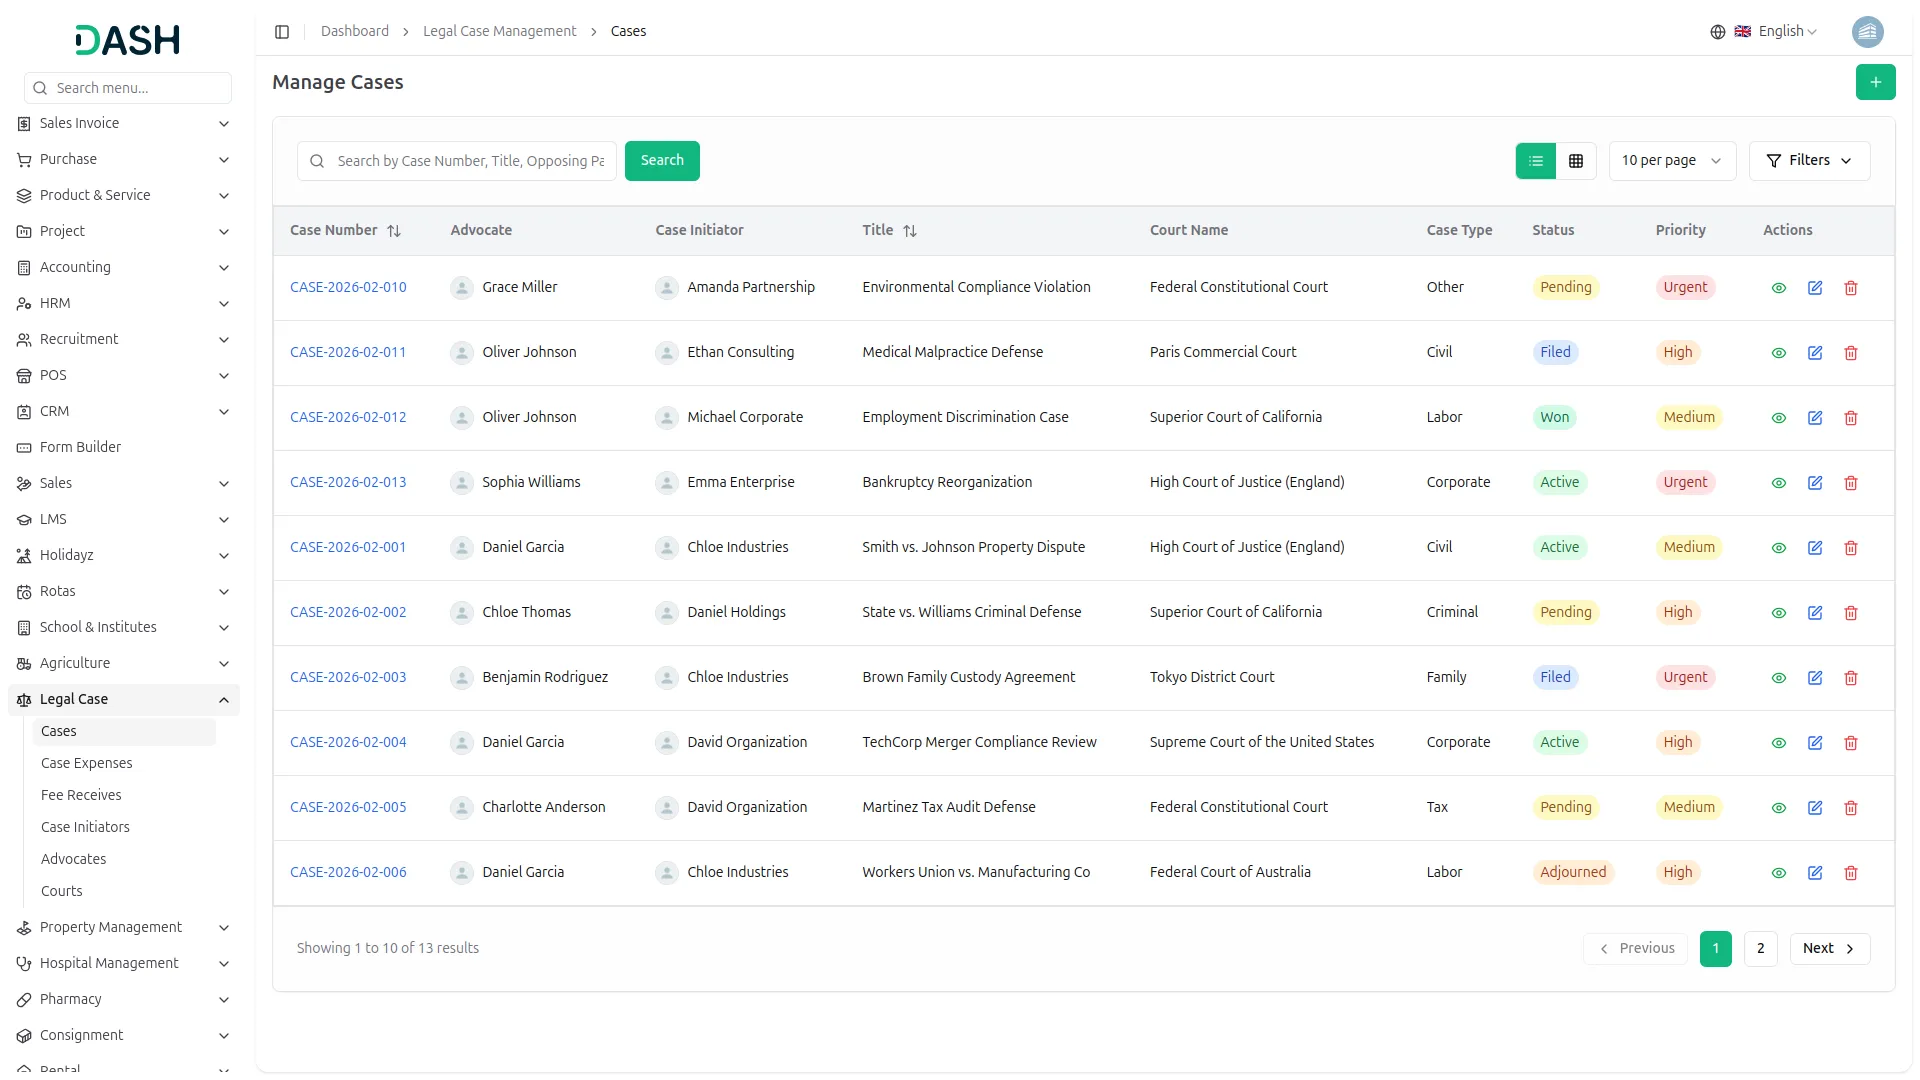The width and height of the screenshot is (1920, 1080).
Task: Click advocate name Grace Miller
Action: [x=519, y=288]
